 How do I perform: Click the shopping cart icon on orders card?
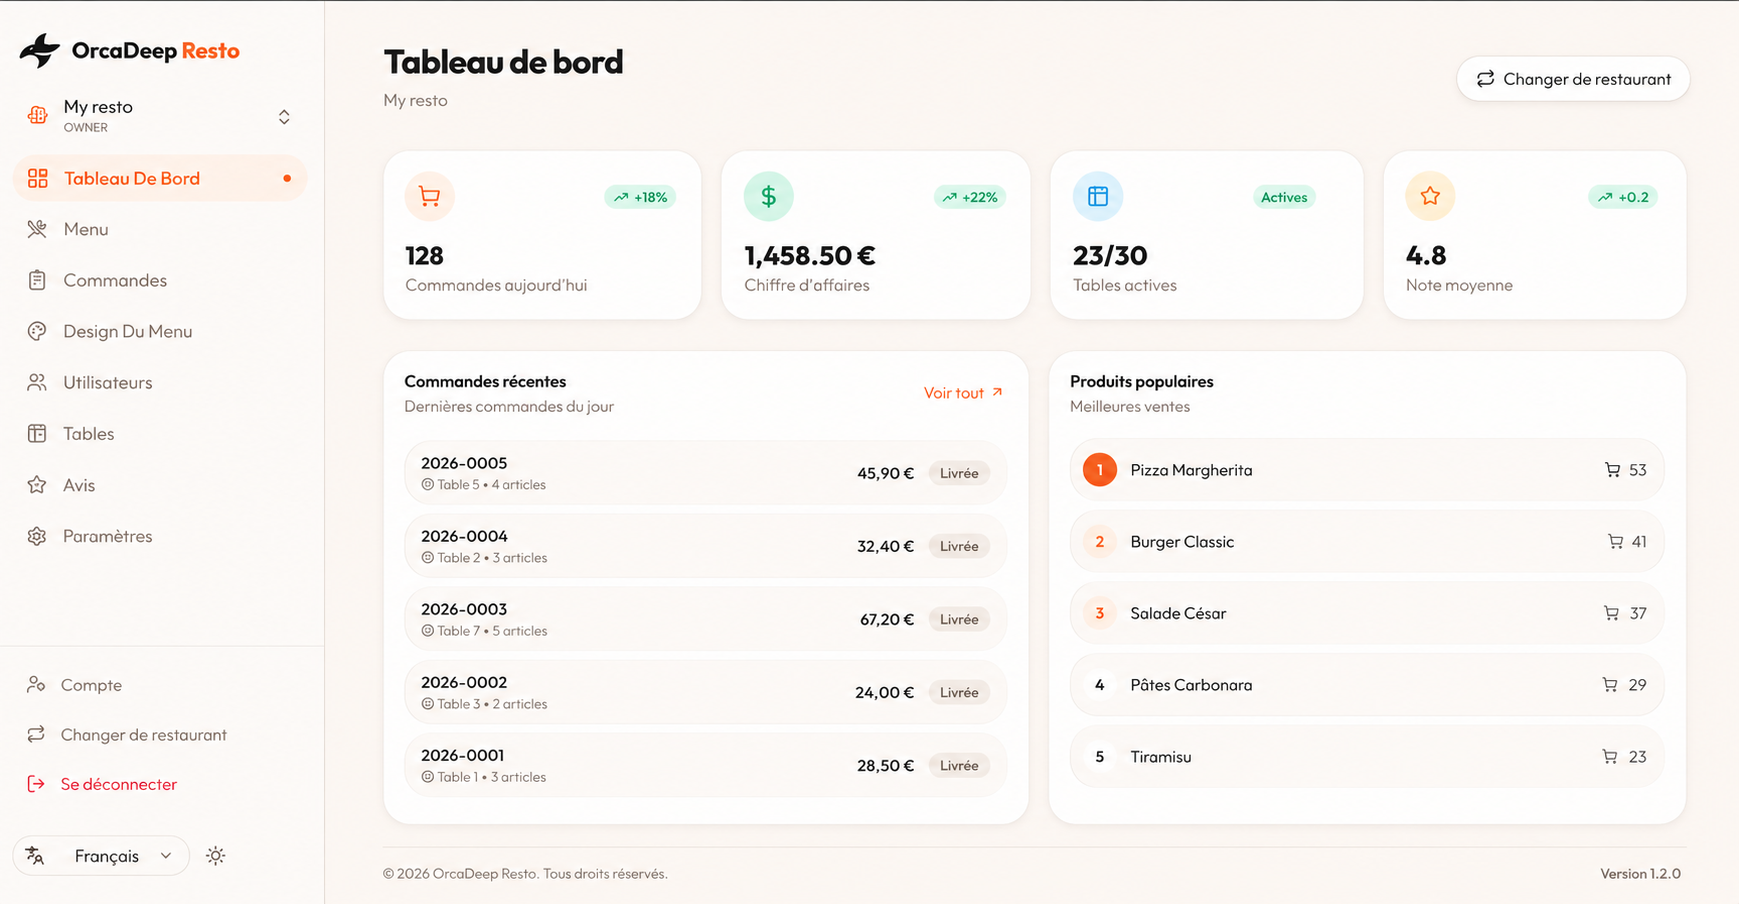point(430,197)
